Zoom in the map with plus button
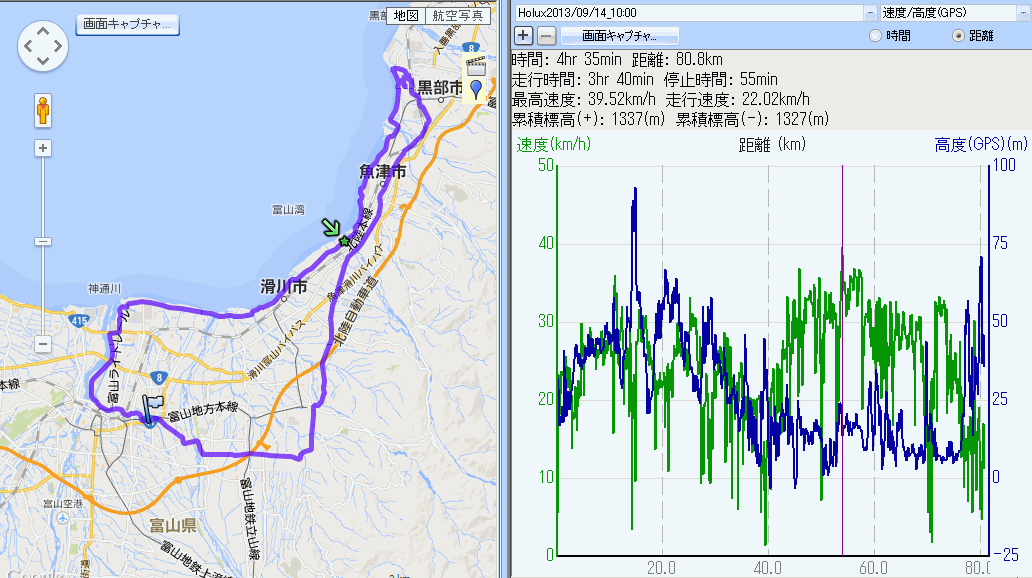The image size is (1032, 578). click(x=43, y=148)
